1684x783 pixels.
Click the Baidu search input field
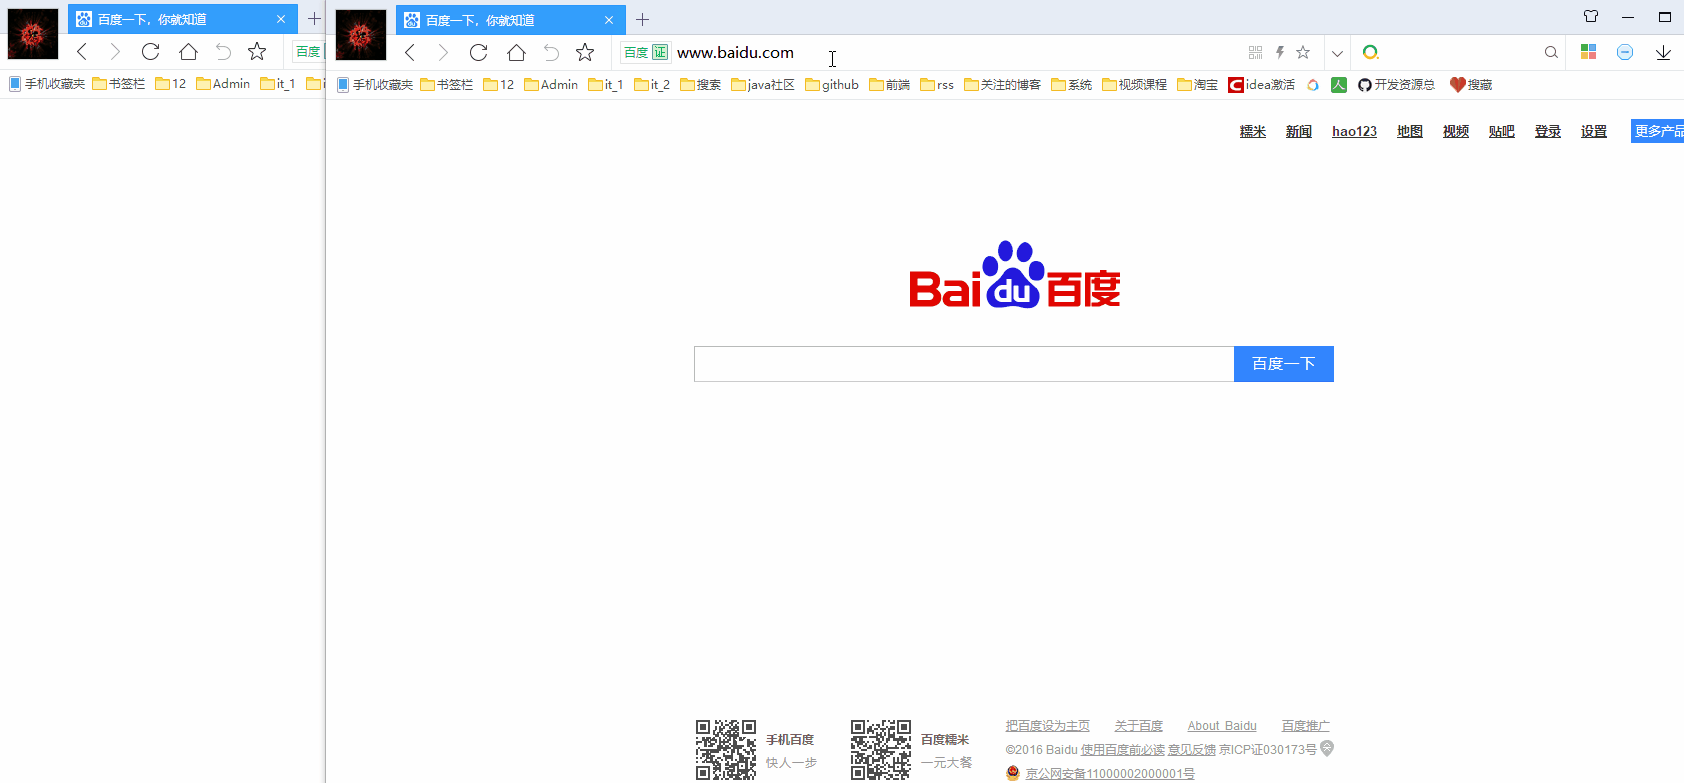click(964, 364)
